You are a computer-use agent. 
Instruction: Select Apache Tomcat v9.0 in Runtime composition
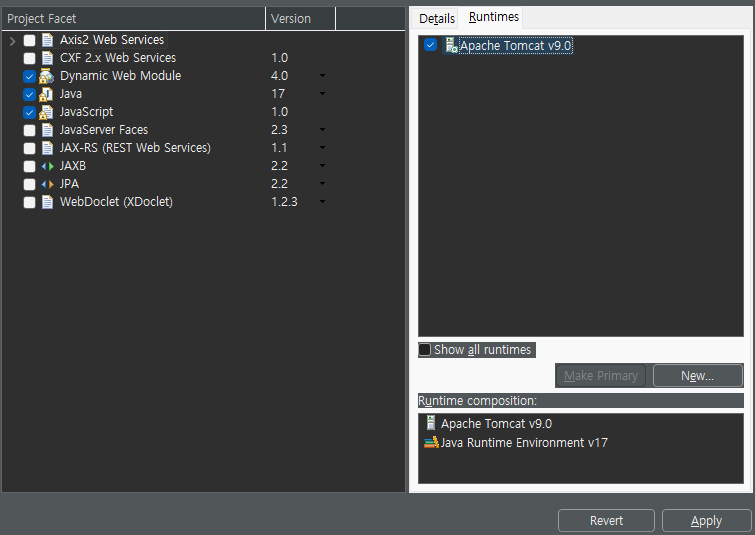tap(496, 424)
